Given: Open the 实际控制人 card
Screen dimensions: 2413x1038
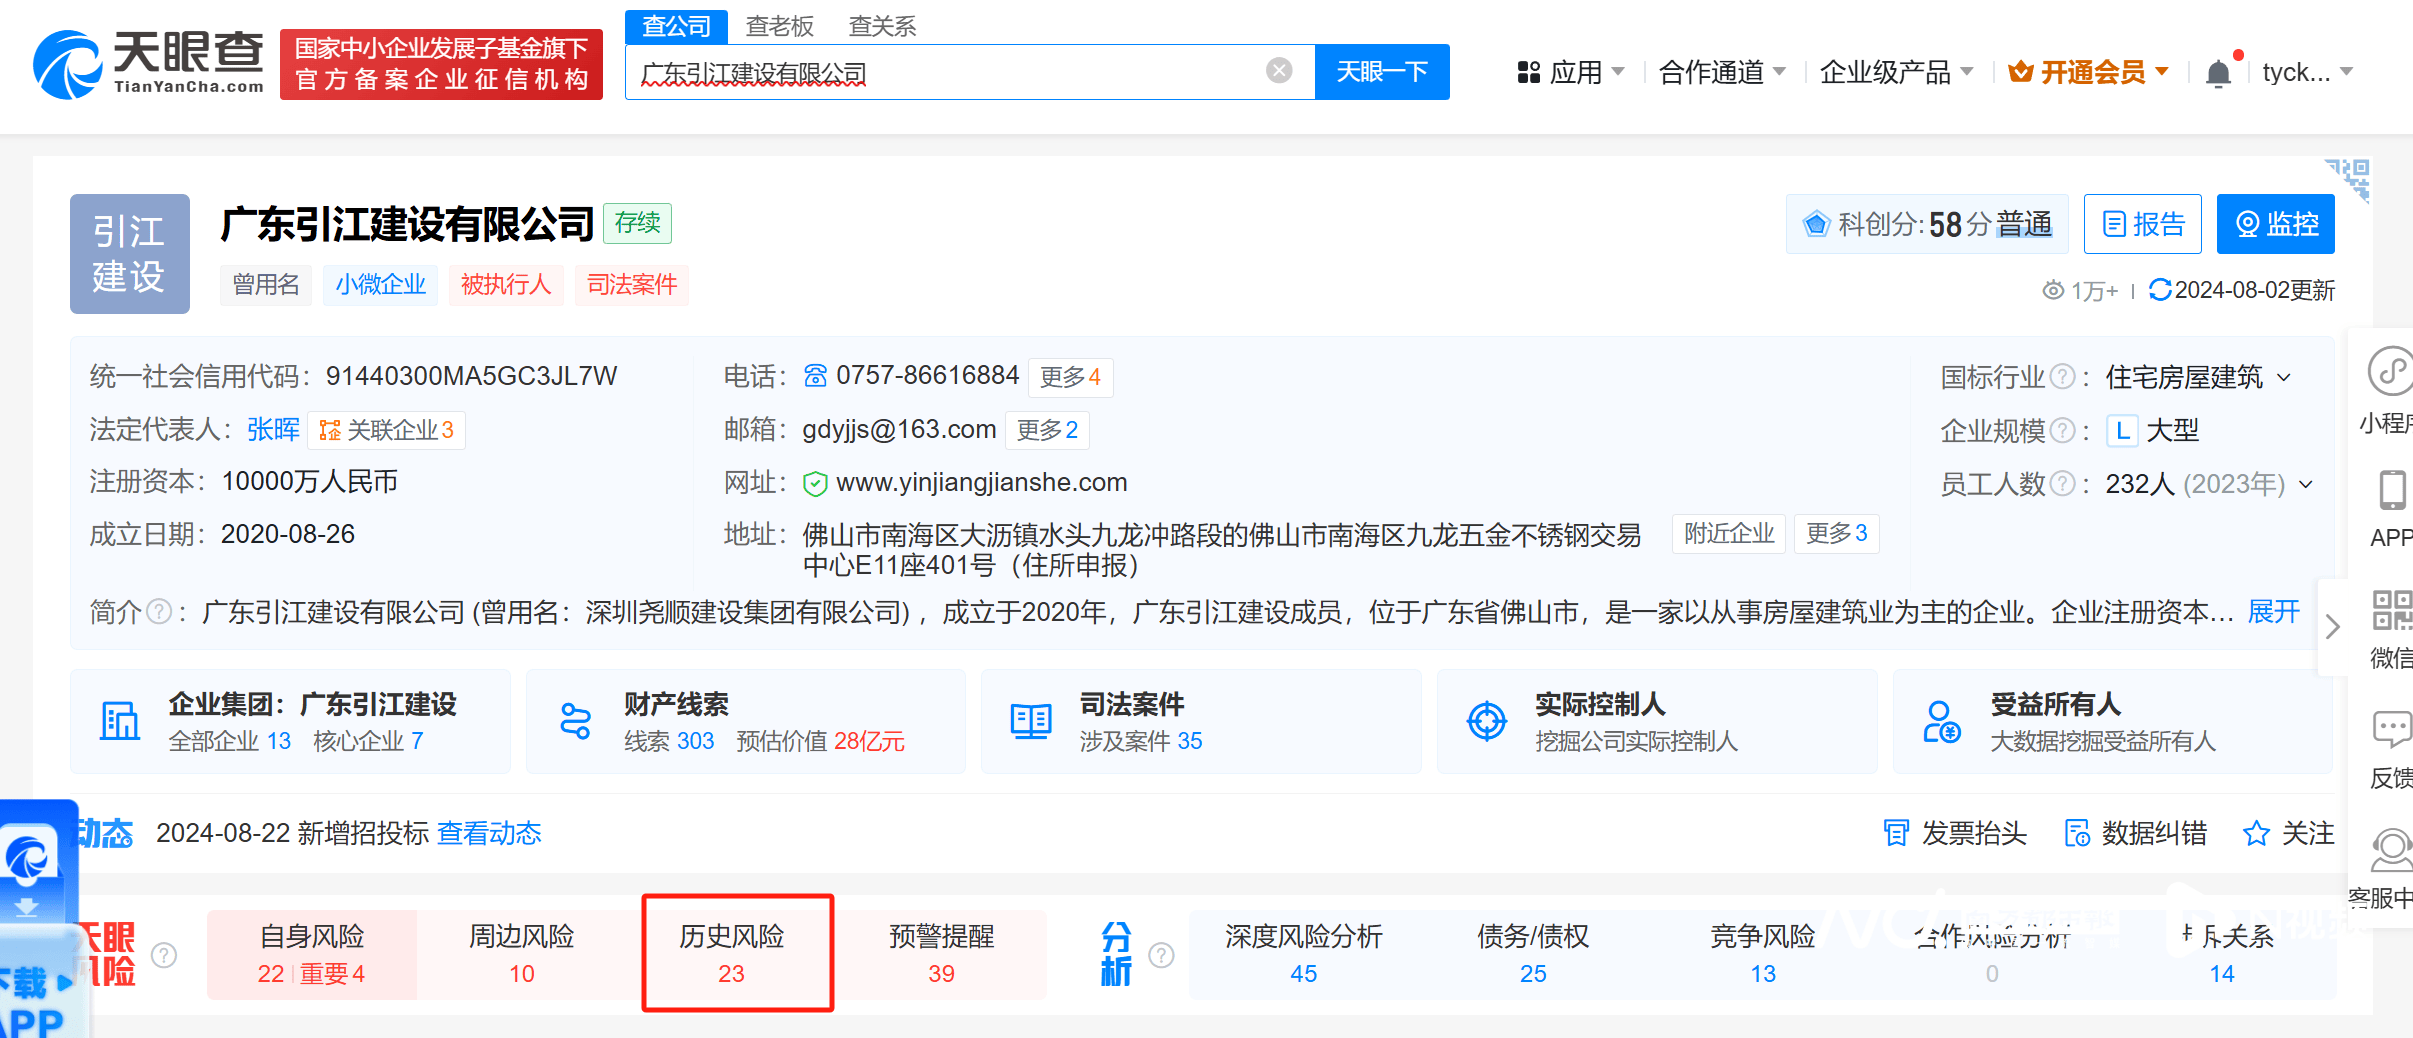Looking at the screenshot, I should 1657,721.
